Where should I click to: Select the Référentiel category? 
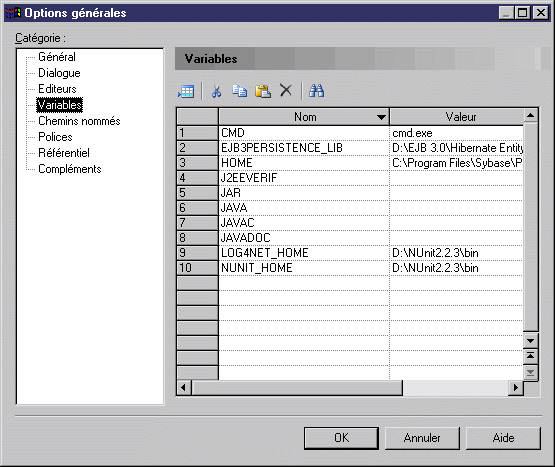coord(64,153)
